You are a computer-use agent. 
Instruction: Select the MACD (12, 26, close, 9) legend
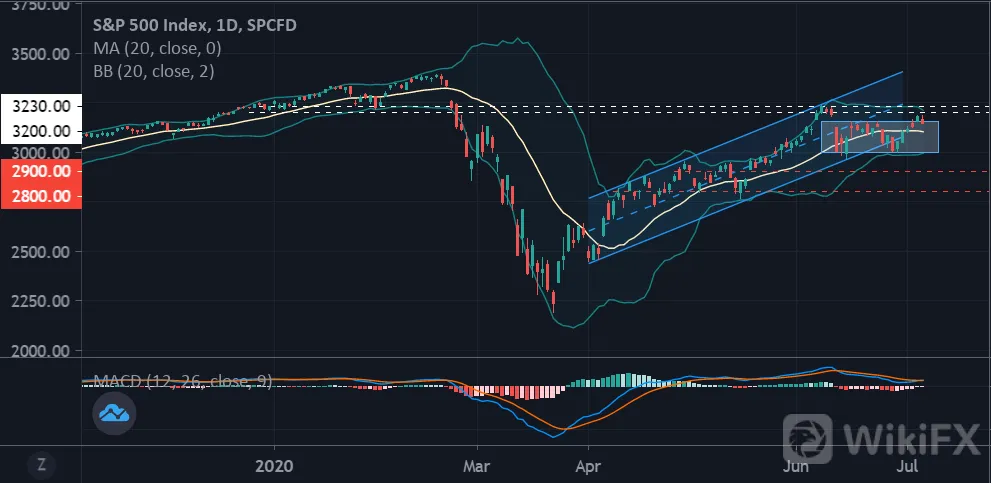coord(183,381)
